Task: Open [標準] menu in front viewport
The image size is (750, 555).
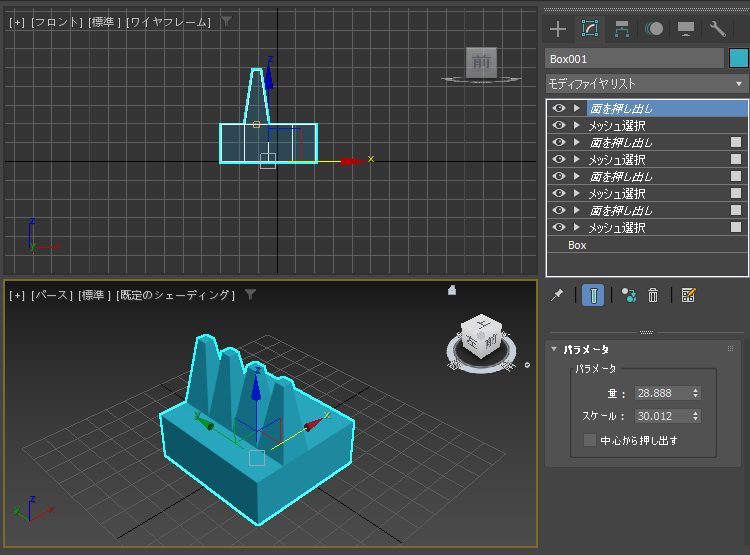Action: tap(104, 22)
